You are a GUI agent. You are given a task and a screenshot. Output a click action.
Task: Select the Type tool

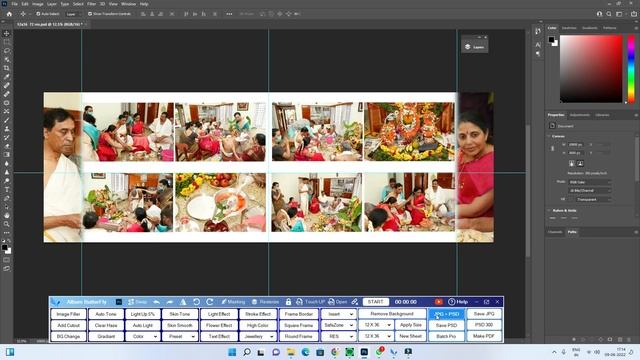coord(7,189)
